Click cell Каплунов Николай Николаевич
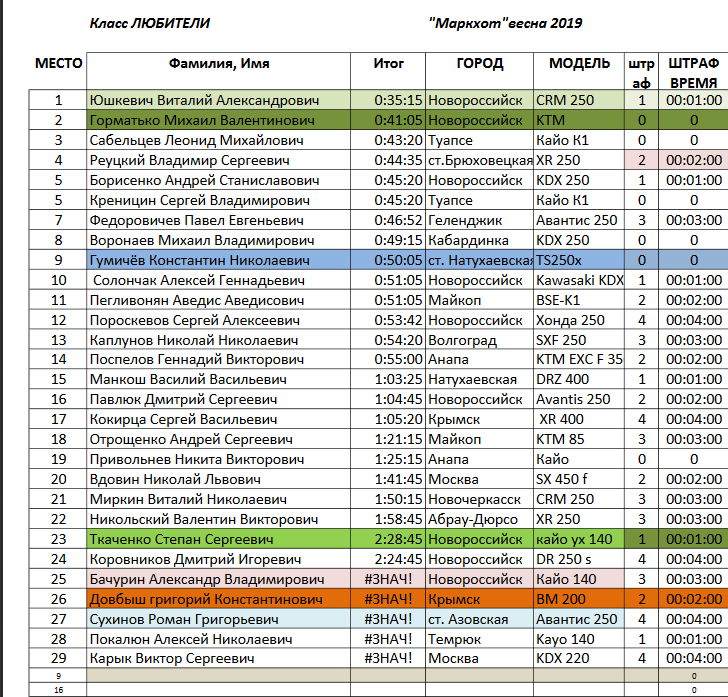This screenshot has width=728, height=697. pos(219,339)
